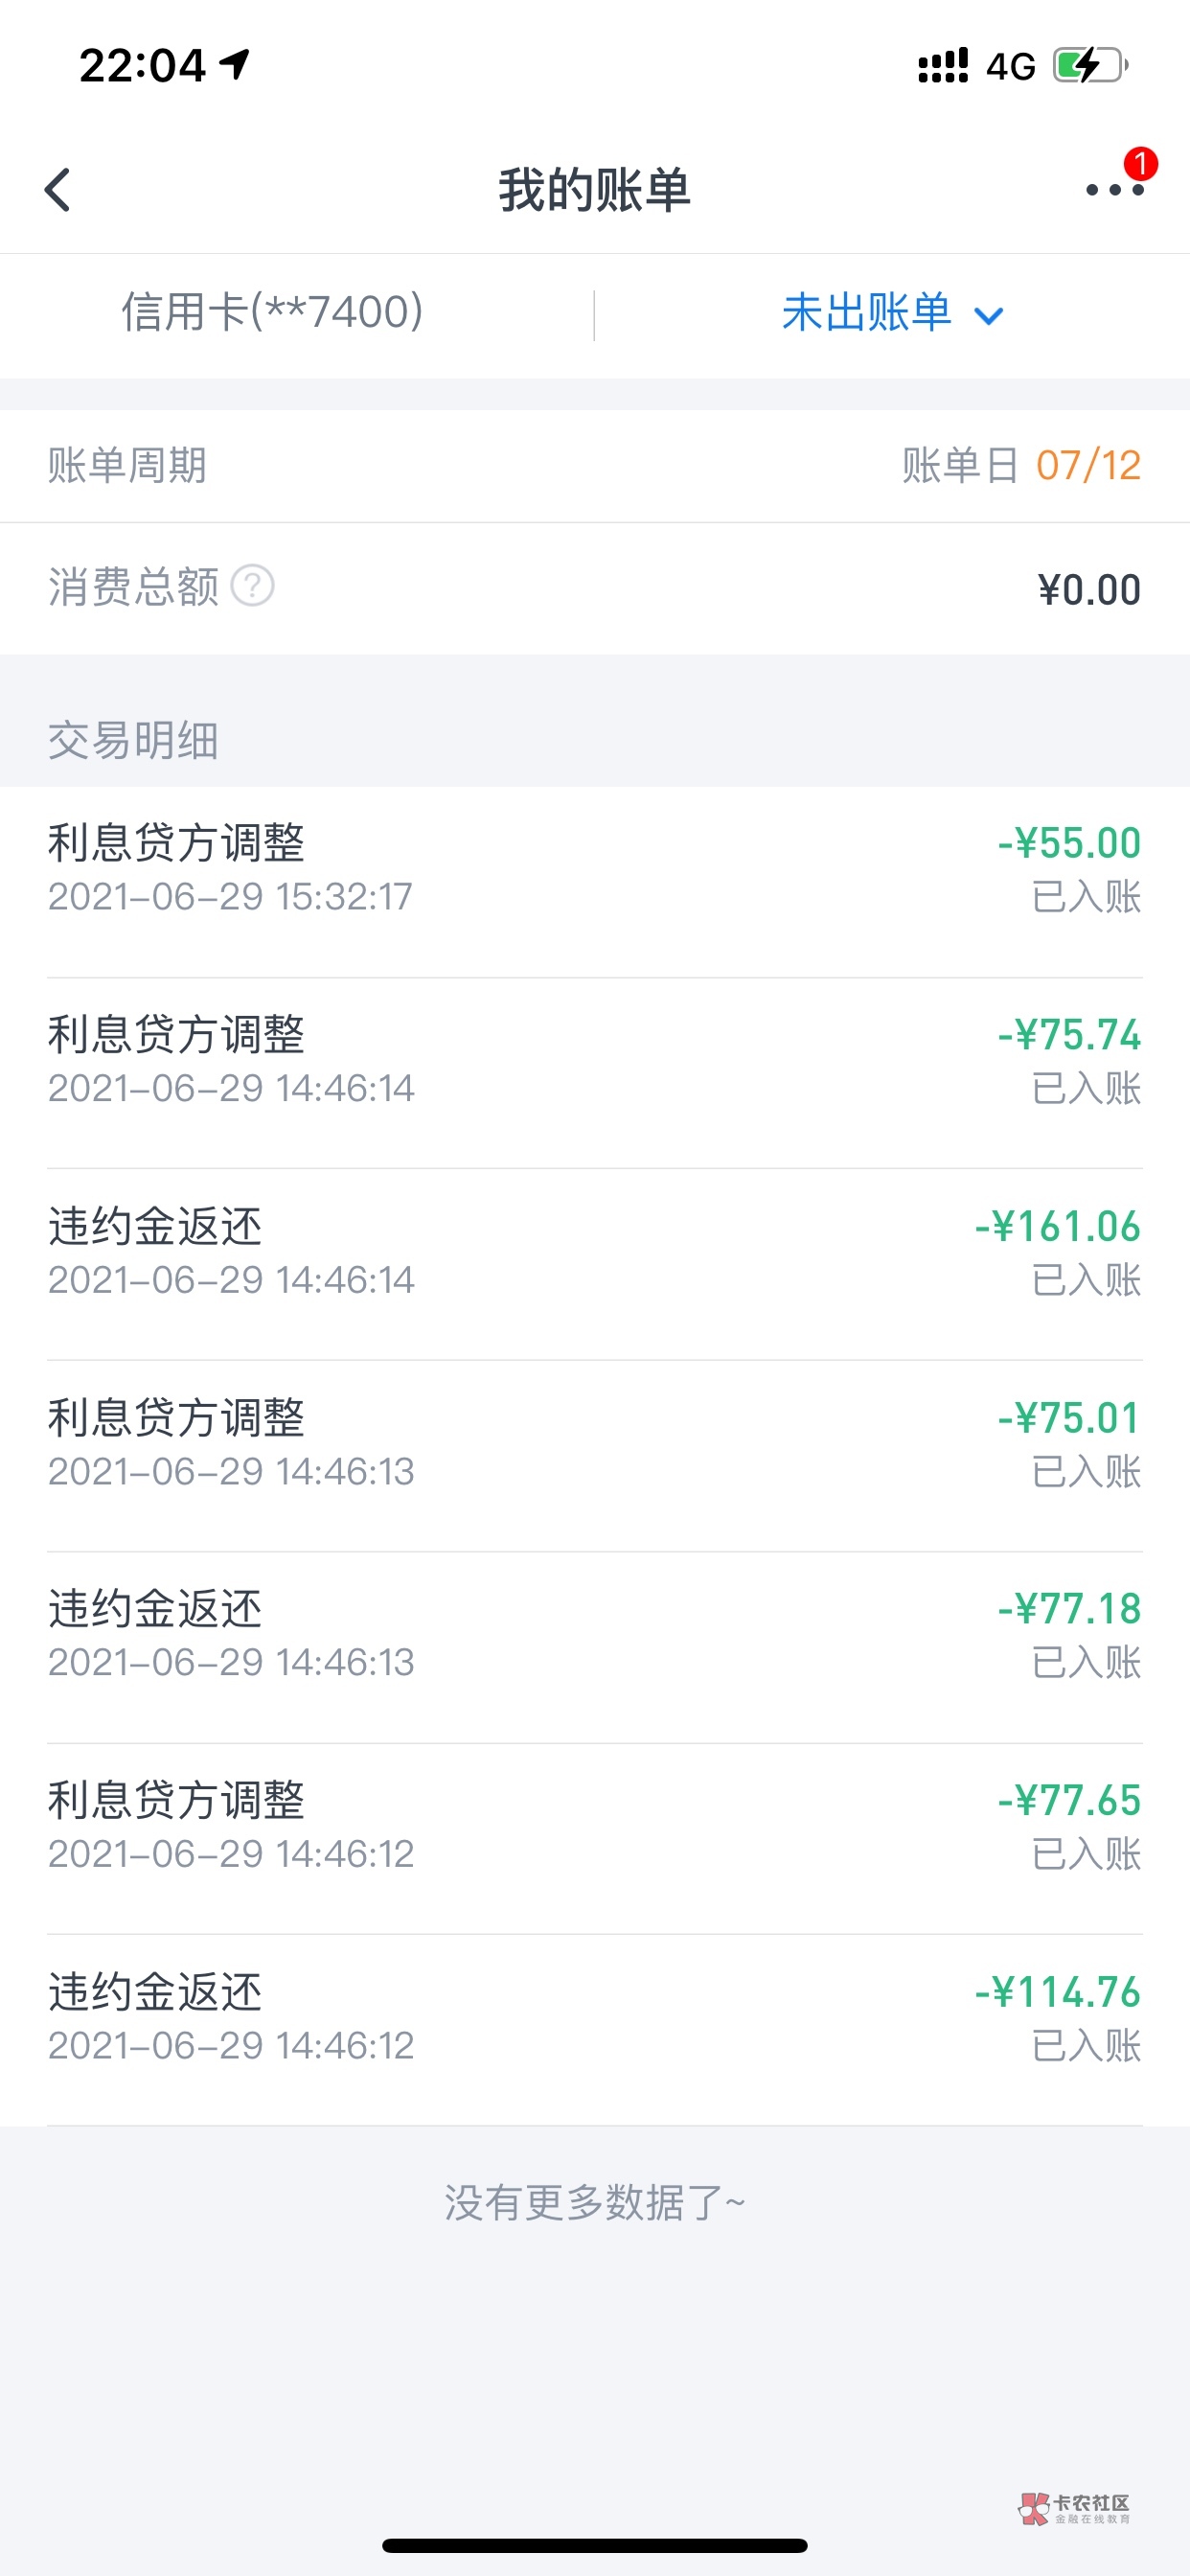The image size is (1190, 2576).
Task: Open the -¥161.06 违约金返还 transaction
Action: (x=595, y=1252)
